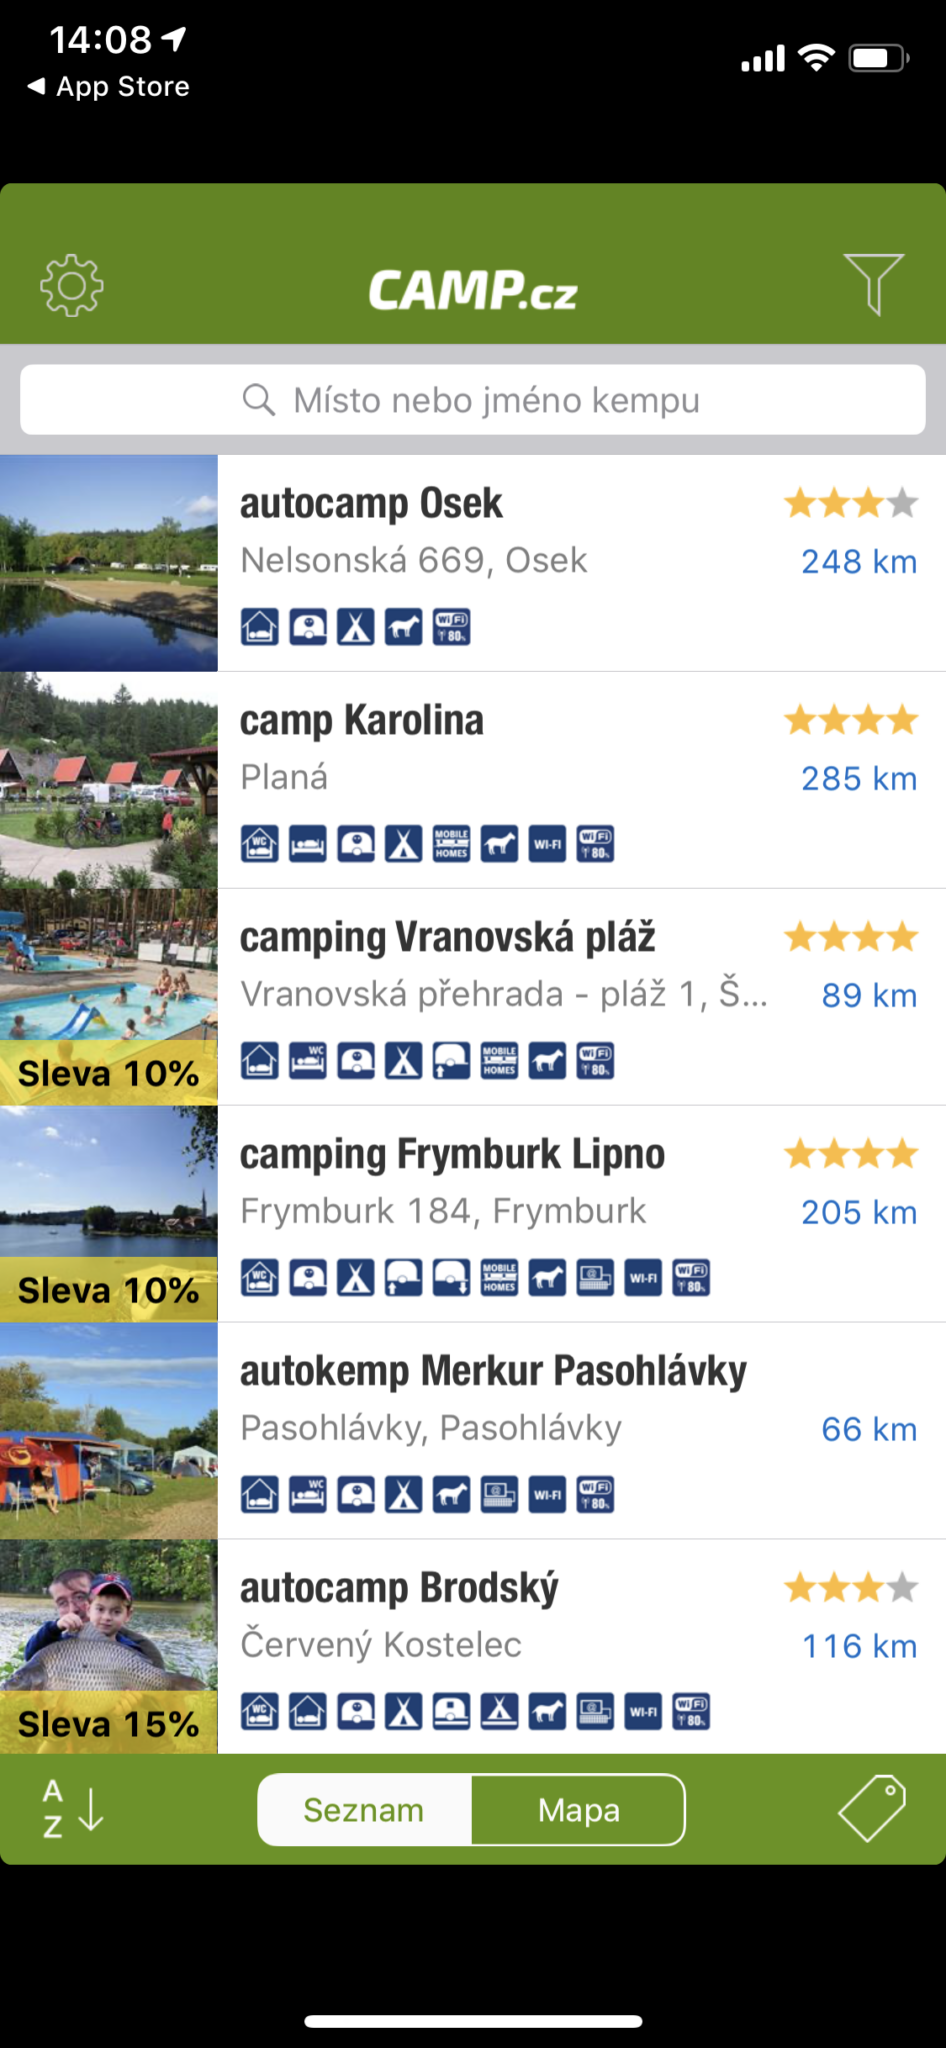Open discounts with the price tag icon
This screenshot has height=2048, width=946.
(871, 1808)
